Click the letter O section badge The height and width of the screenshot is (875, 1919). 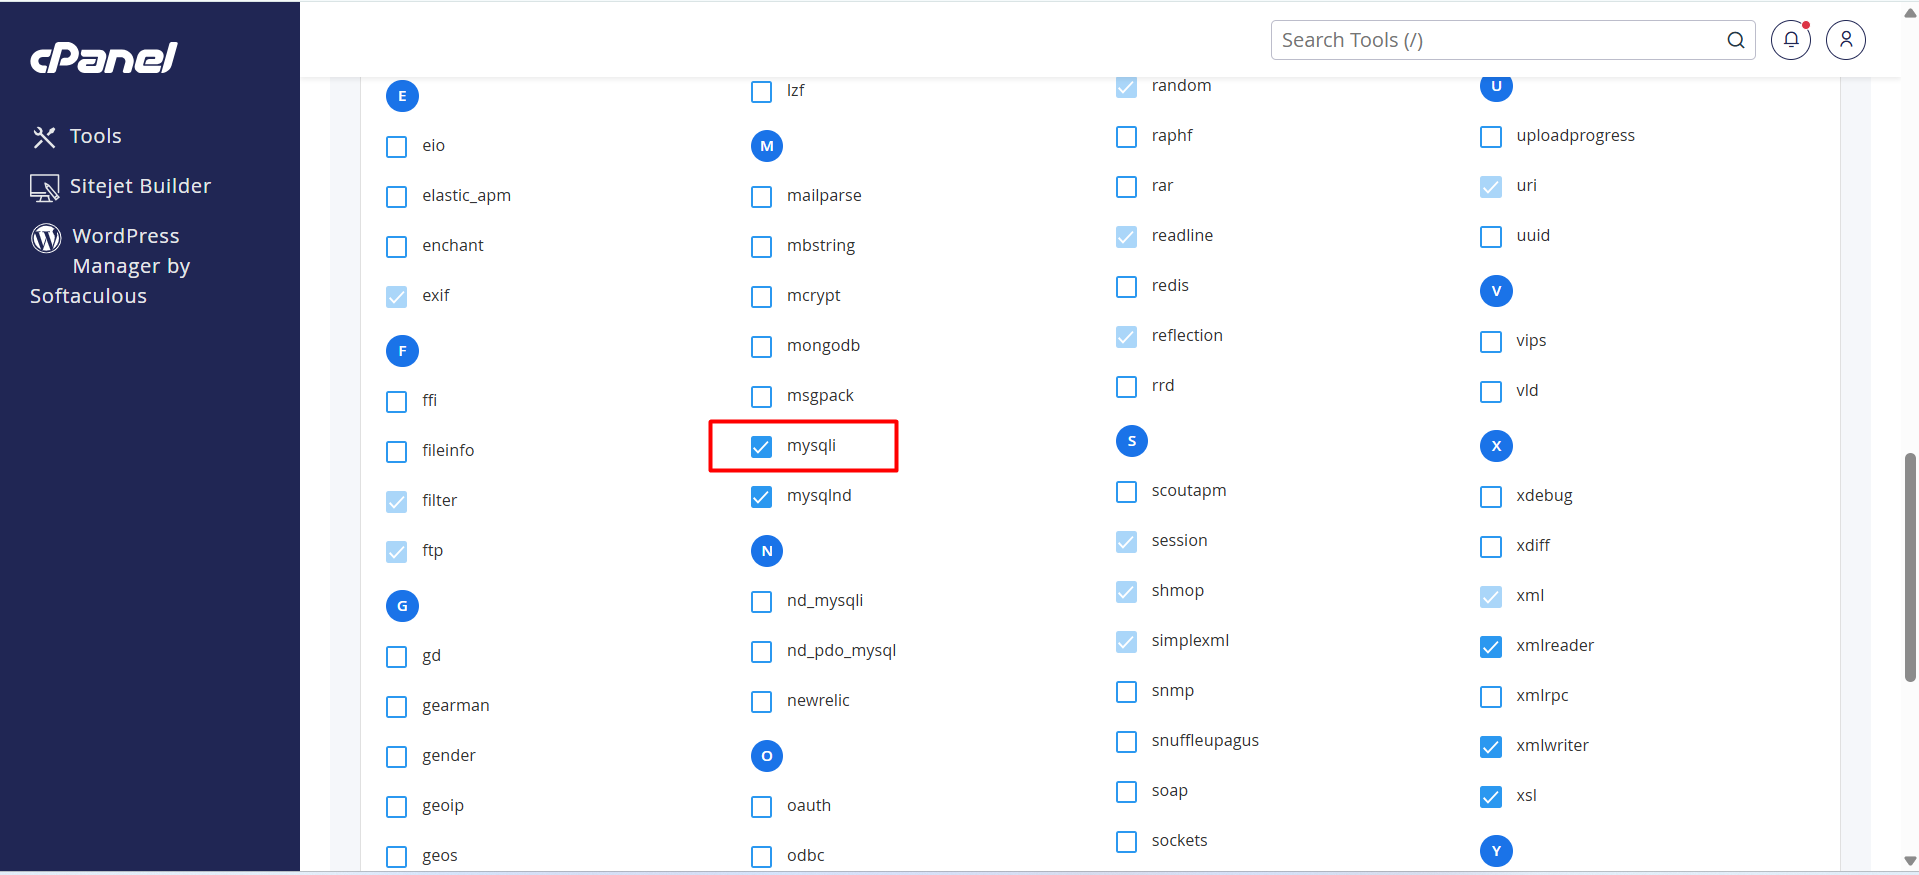point(767,756)
